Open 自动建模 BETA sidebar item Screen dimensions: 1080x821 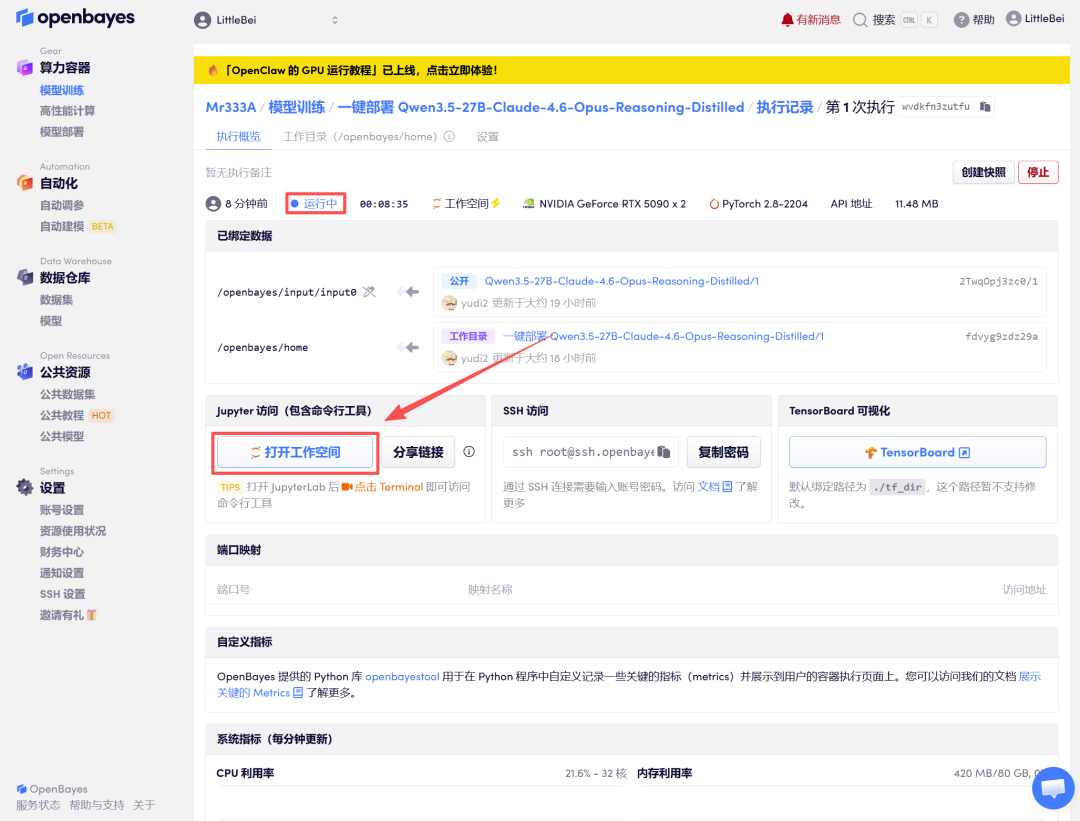point(78,227)
